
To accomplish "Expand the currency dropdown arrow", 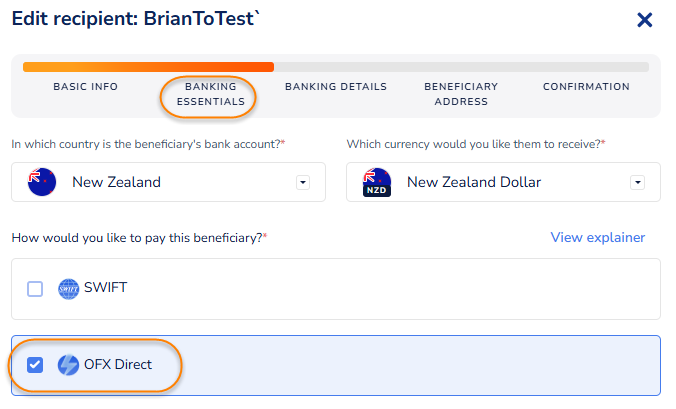I will (637, 183).
